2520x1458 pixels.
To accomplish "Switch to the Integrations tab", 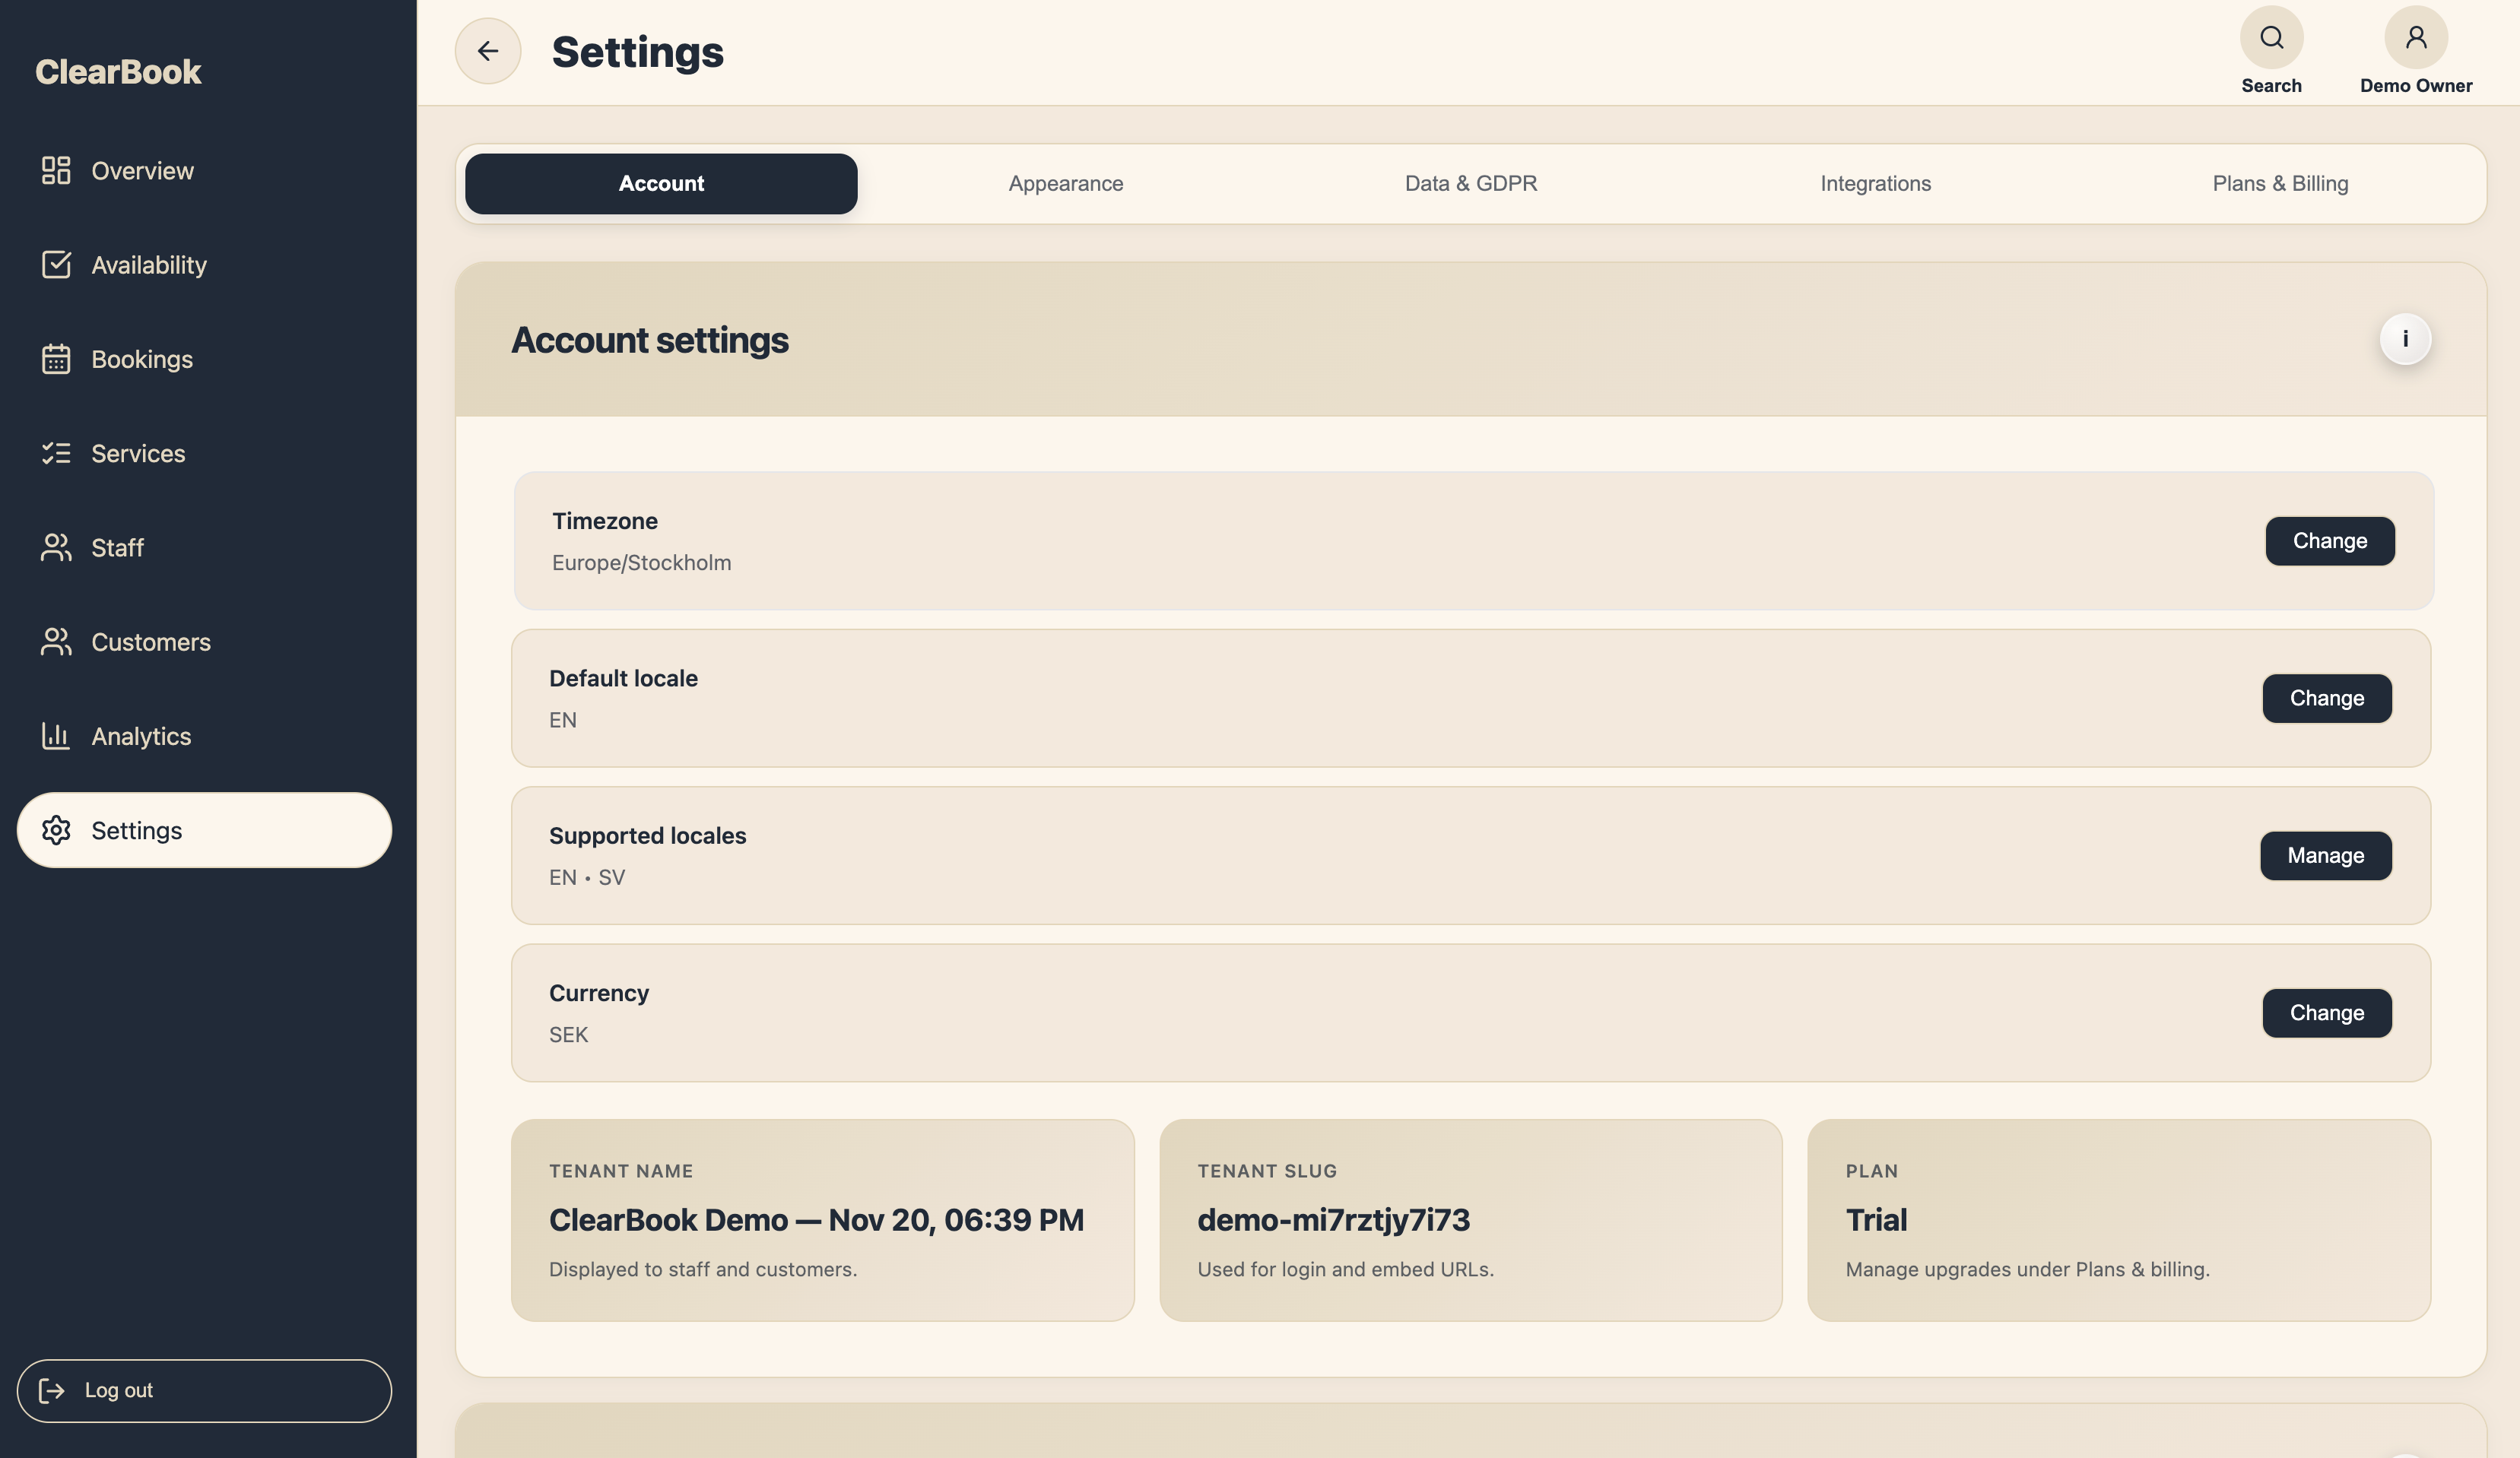I will coord(1875,183).
